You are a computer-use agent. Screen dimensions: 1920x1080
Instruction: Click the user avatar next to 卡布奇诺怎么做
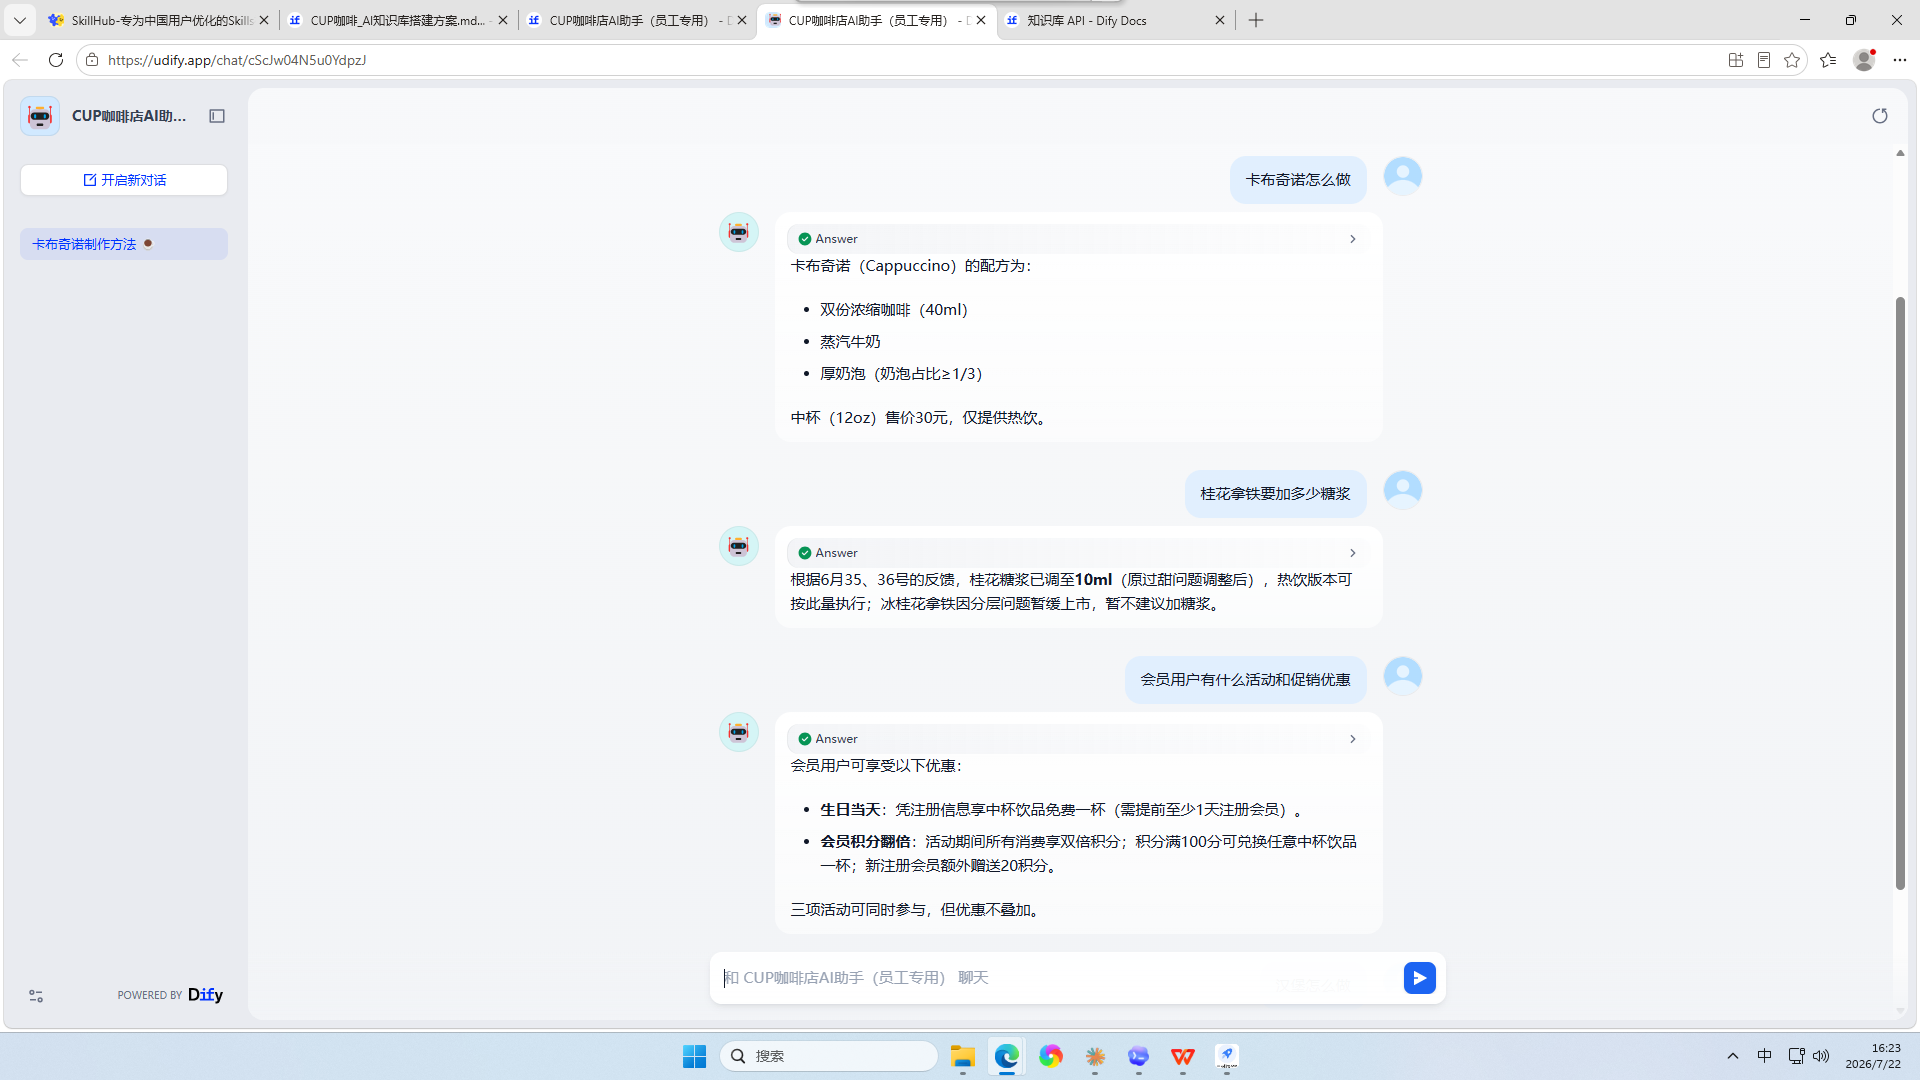1403,176
